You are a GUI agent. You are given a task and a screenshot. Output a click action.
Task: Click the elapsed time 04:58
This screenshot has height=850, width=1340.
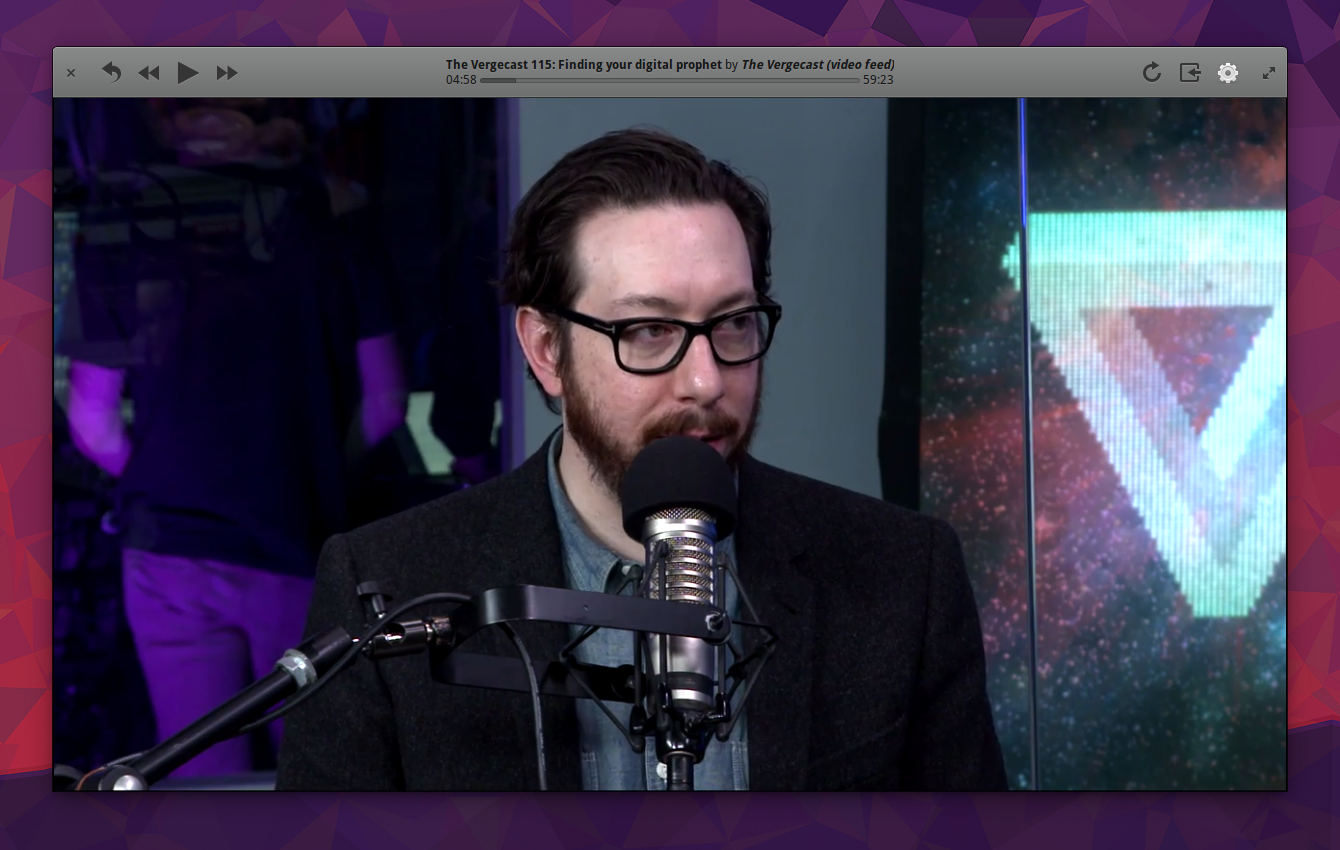pos(461,80)
